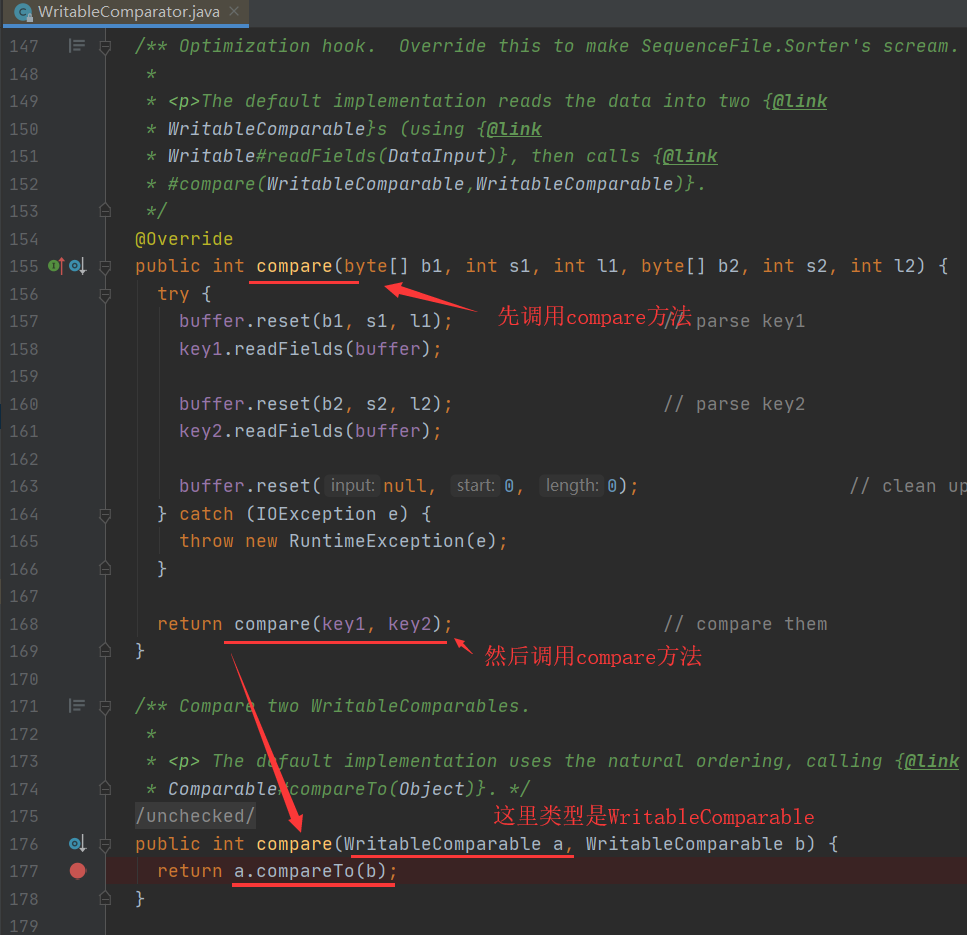The width and height of the screenshot is (967, 935).
Task: Remove the breakpoint on line 177
Action: pos(78,871)
